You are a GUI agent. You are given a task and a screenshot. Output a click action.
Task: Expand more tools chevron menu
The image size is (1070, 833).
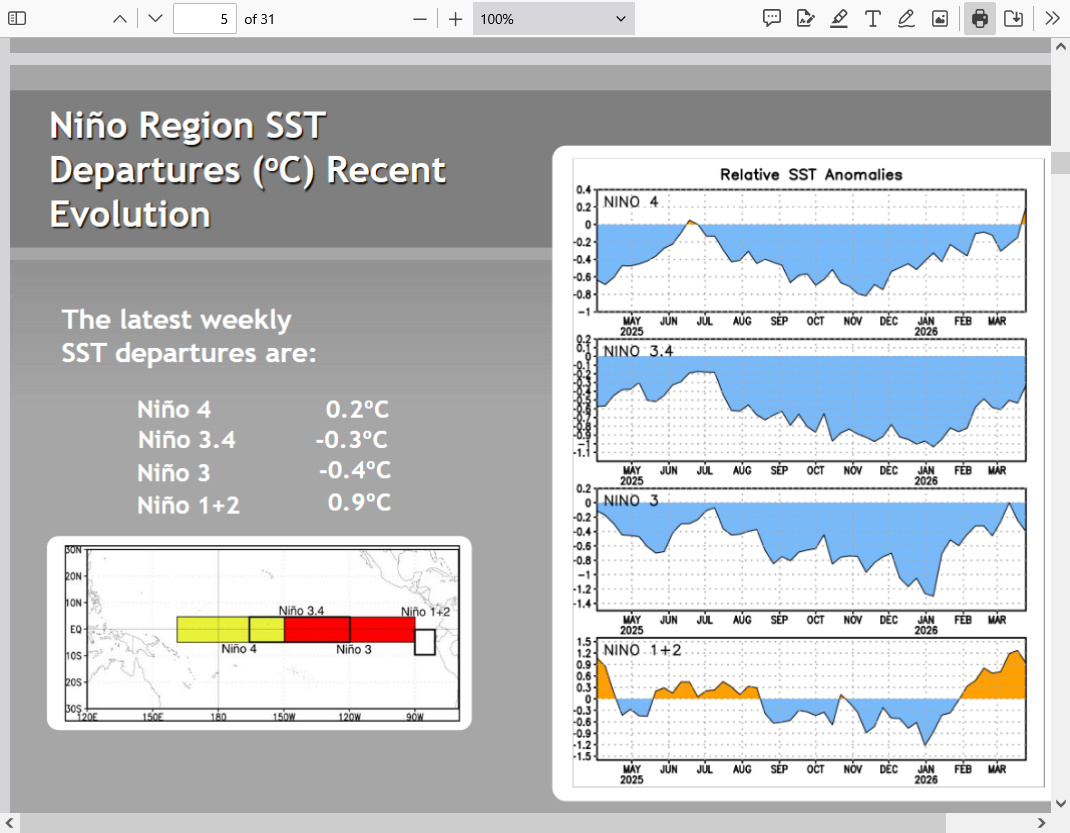tap(1052, 18)
